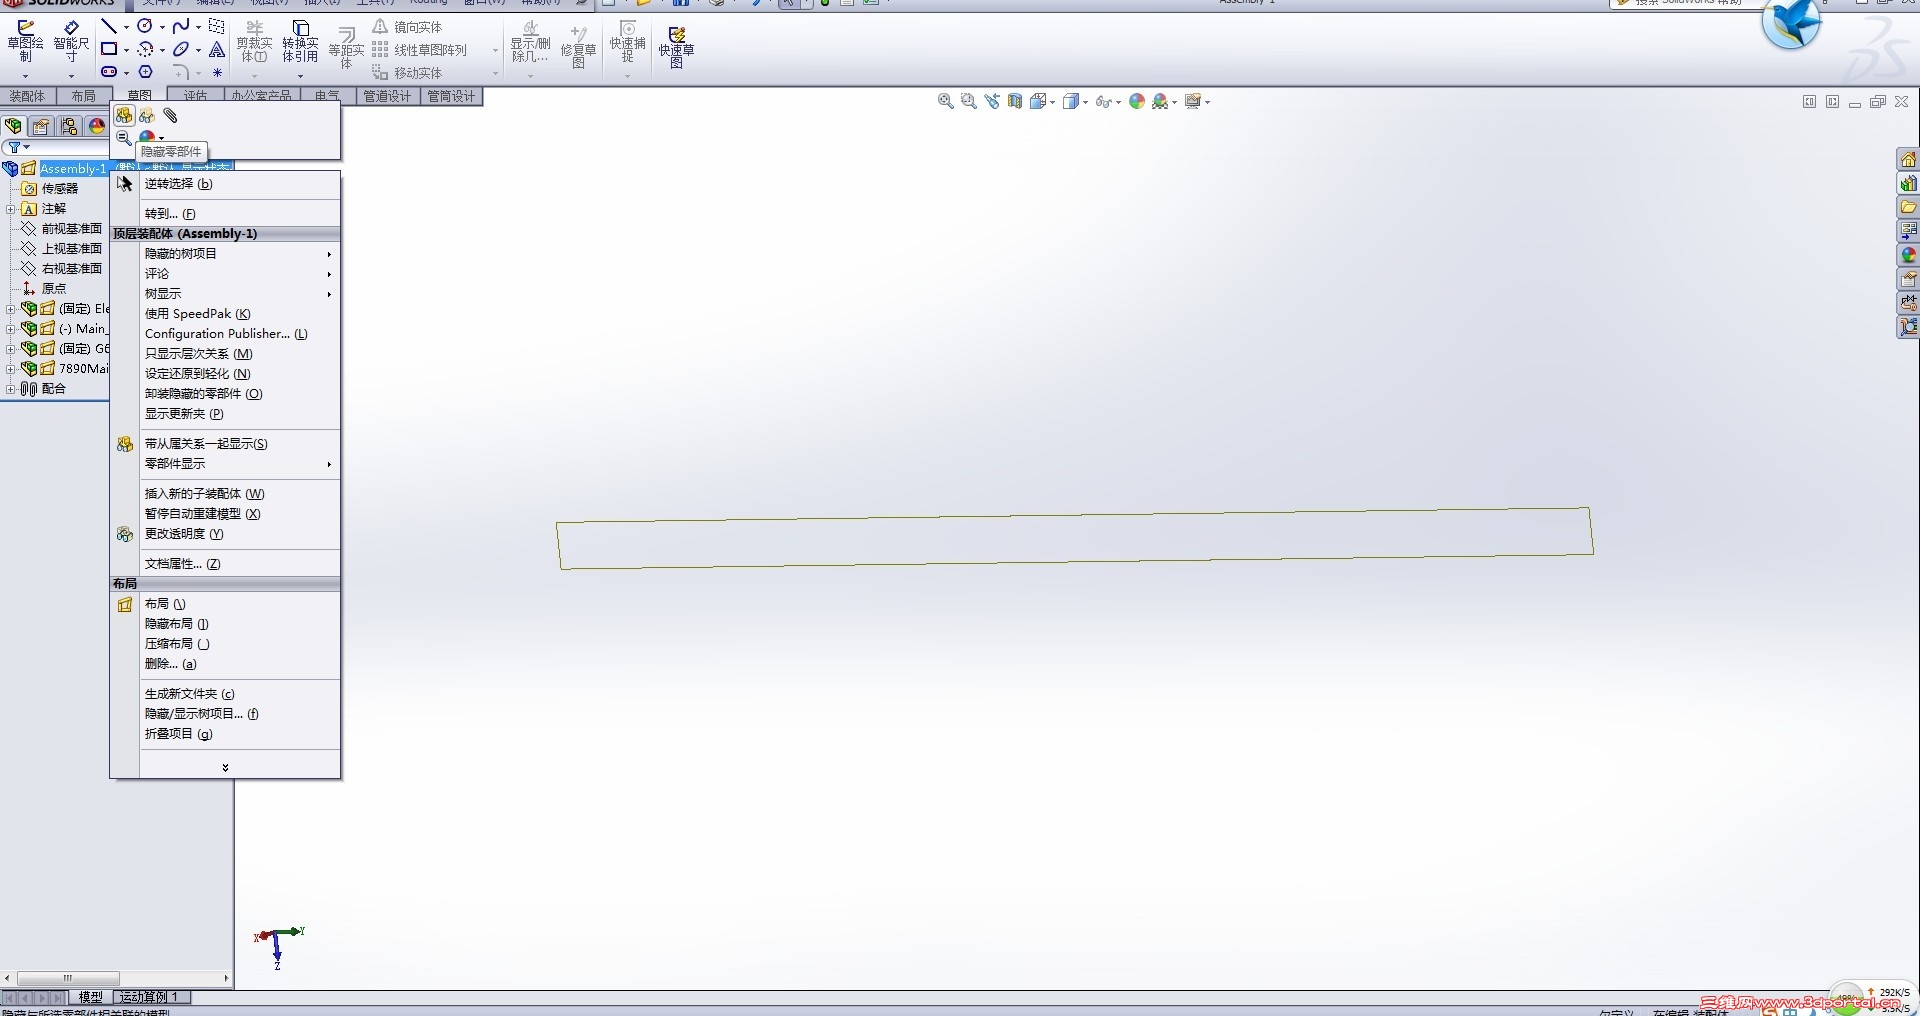This screenshot has width=1920, height=1016.
Task: Open the ConfigurationManager tab icon
Action: point(69,126)
